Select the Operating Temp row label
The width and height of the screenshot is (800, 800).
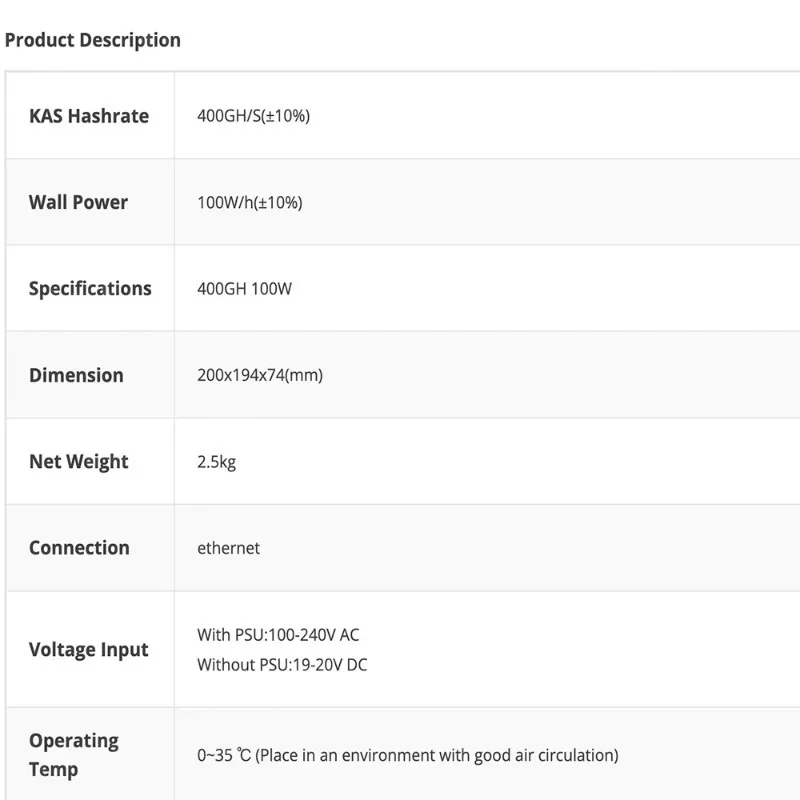pos(74,755)
